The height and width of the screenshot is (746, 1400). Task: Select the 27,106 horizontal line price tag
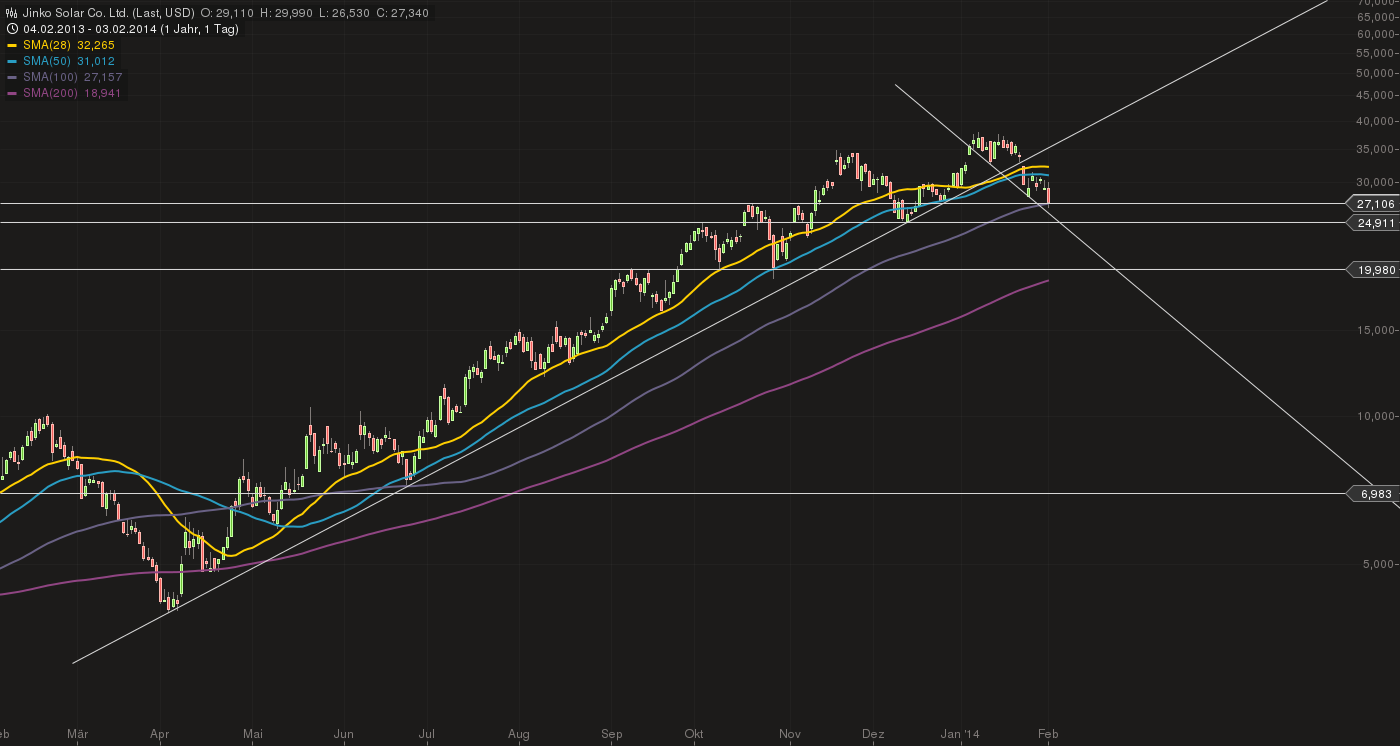[x=1373, y=203]
